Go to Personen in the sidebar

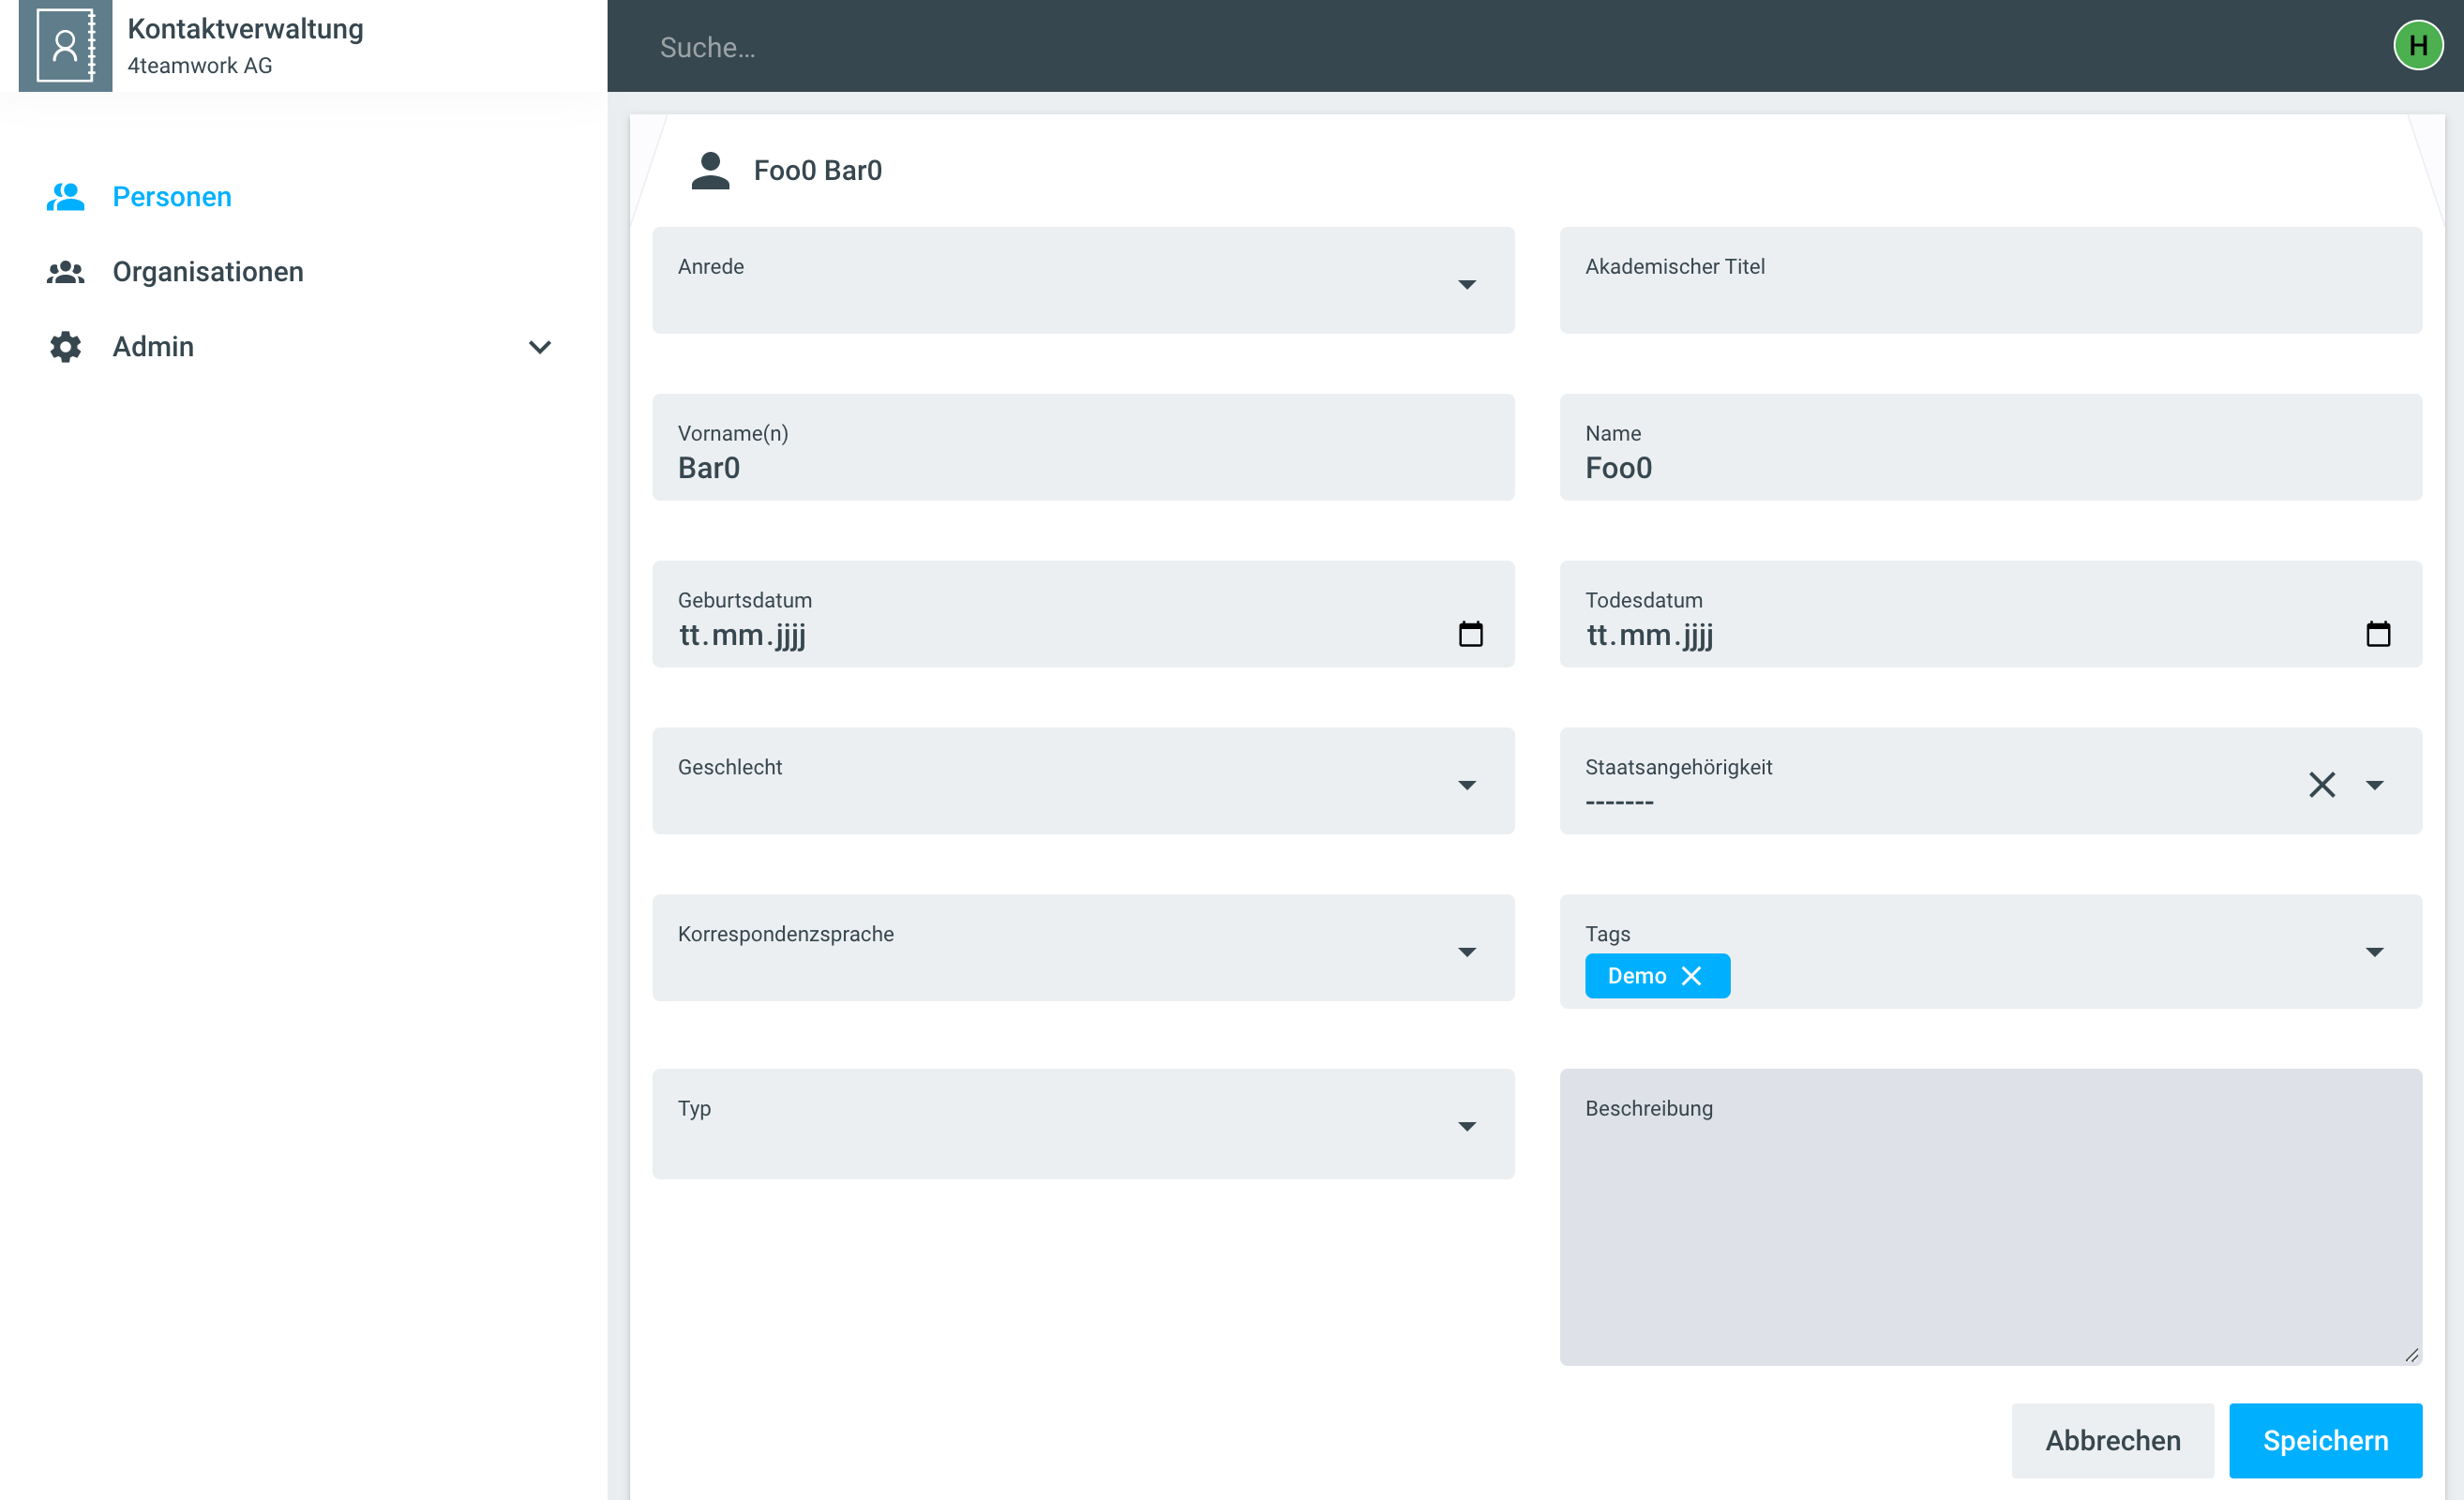(171, 197)
